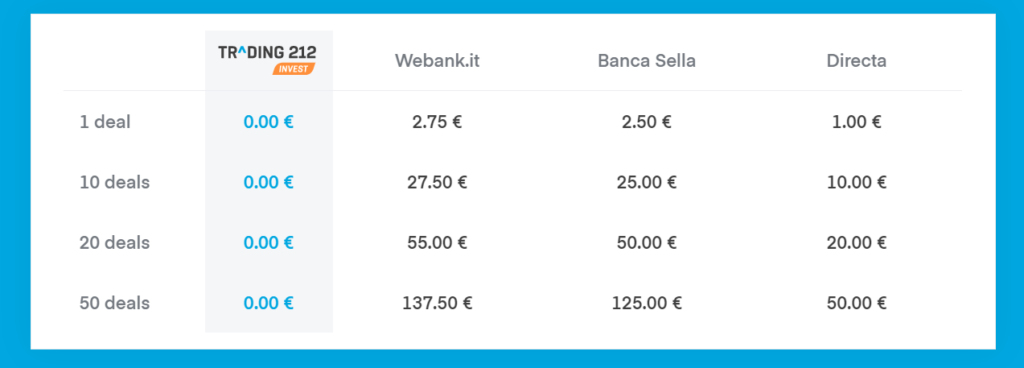This screenshot has width=1024, height=368.
Task: Click the Directa 20.00 € value
Action: [857, 243]
